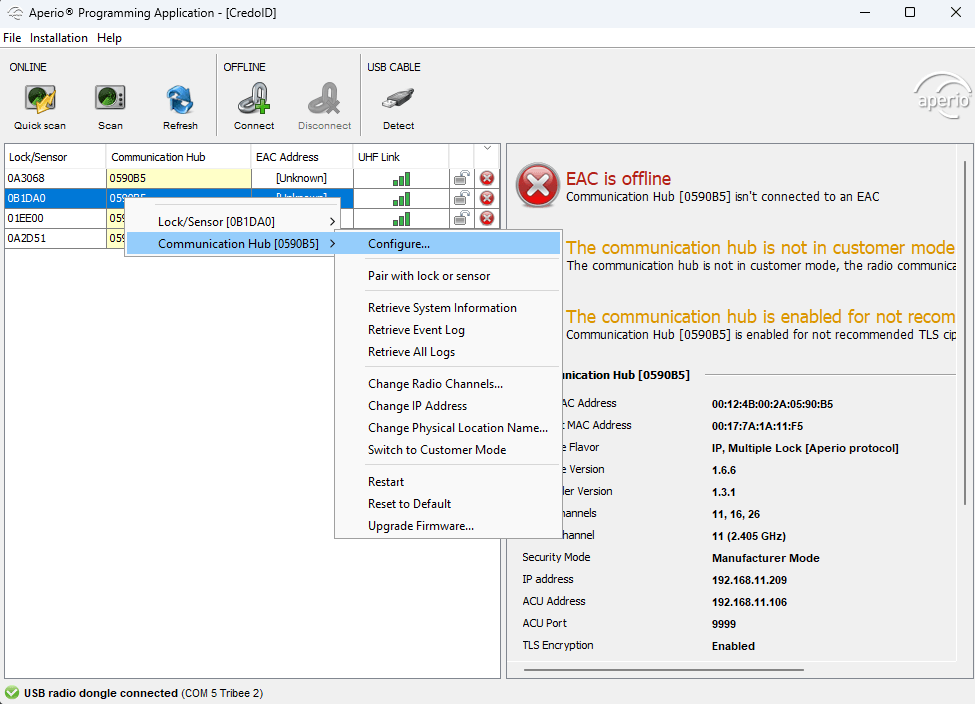This screenshot has width=975, height=704.
Task: Detect USB cable device
Action: (399, 107)
